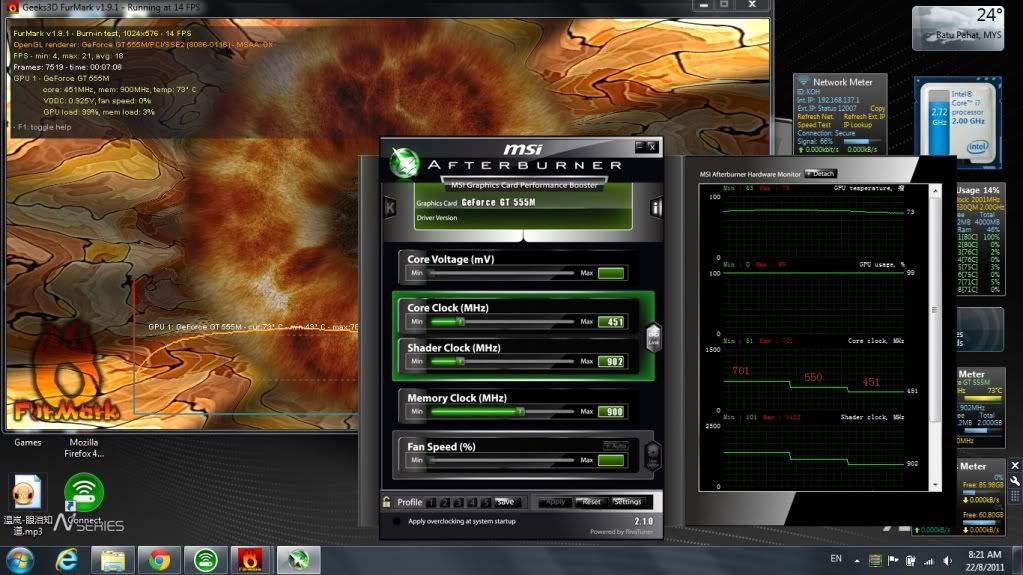
Task: Toggle apply overclocking at system startup
Action: coord(397,521)
